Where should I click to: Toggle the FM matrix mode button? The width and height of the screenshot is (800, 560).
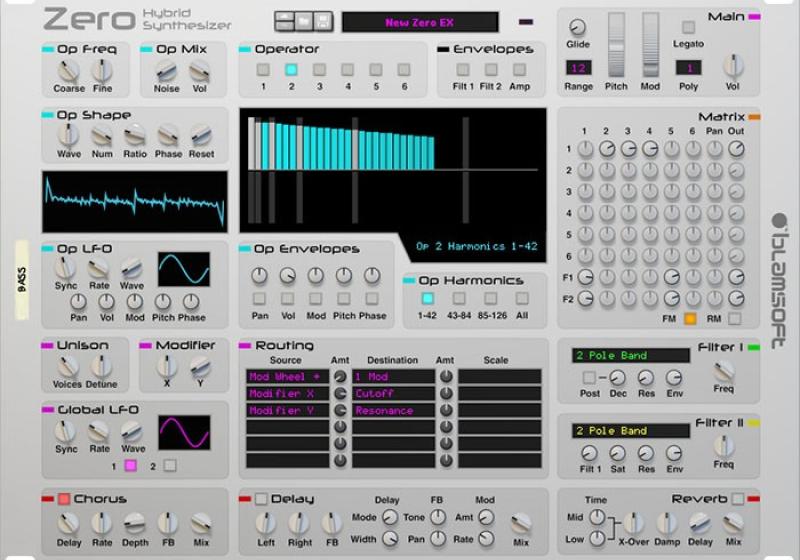tap(690, 319)
